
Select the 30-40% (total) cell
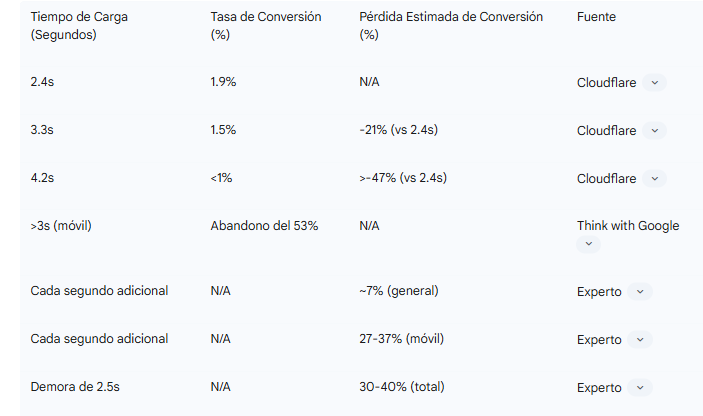[401, 387]
